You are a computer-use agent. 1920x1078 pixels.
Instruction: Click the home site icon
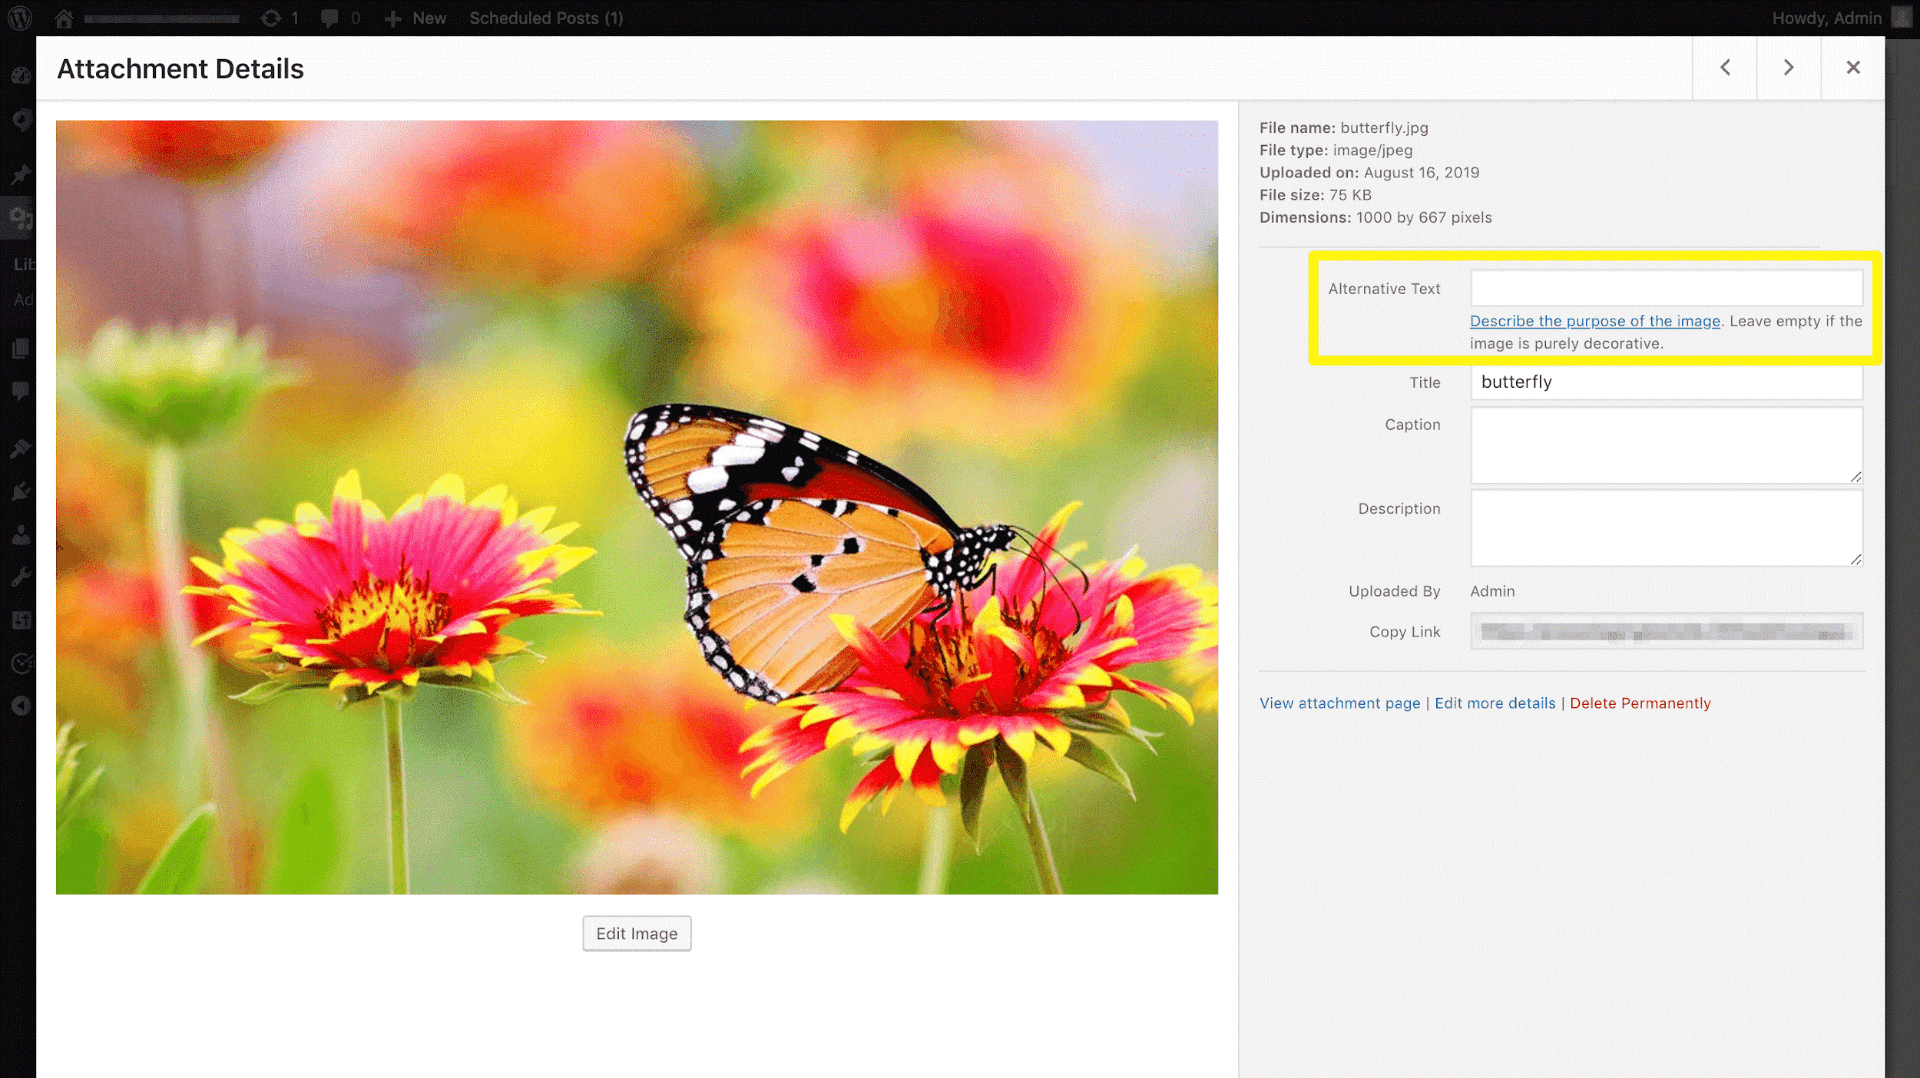tap(64, 18)
